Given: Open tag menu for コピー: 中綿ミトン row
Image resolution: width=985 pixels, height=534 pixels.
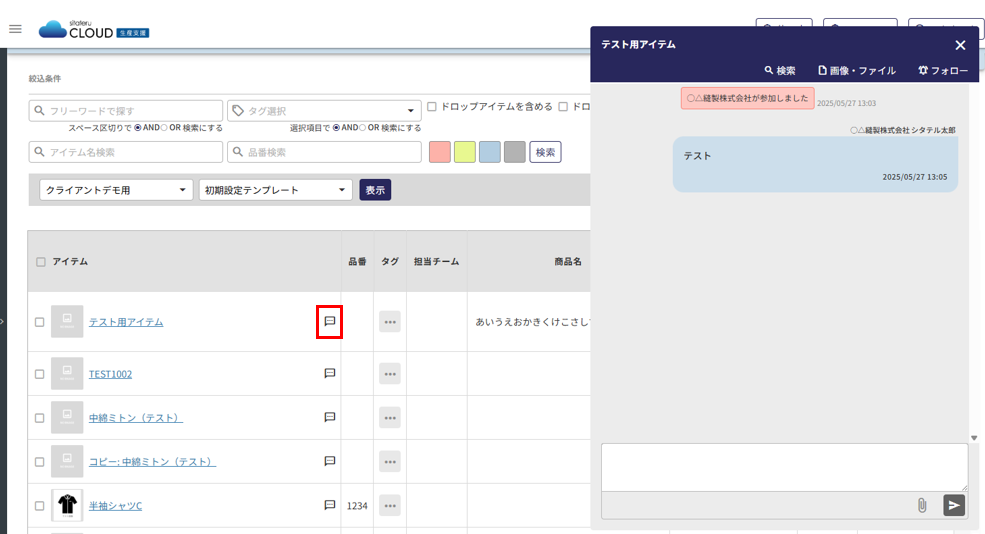Looking at the screenshot, I should click(390, 462).
